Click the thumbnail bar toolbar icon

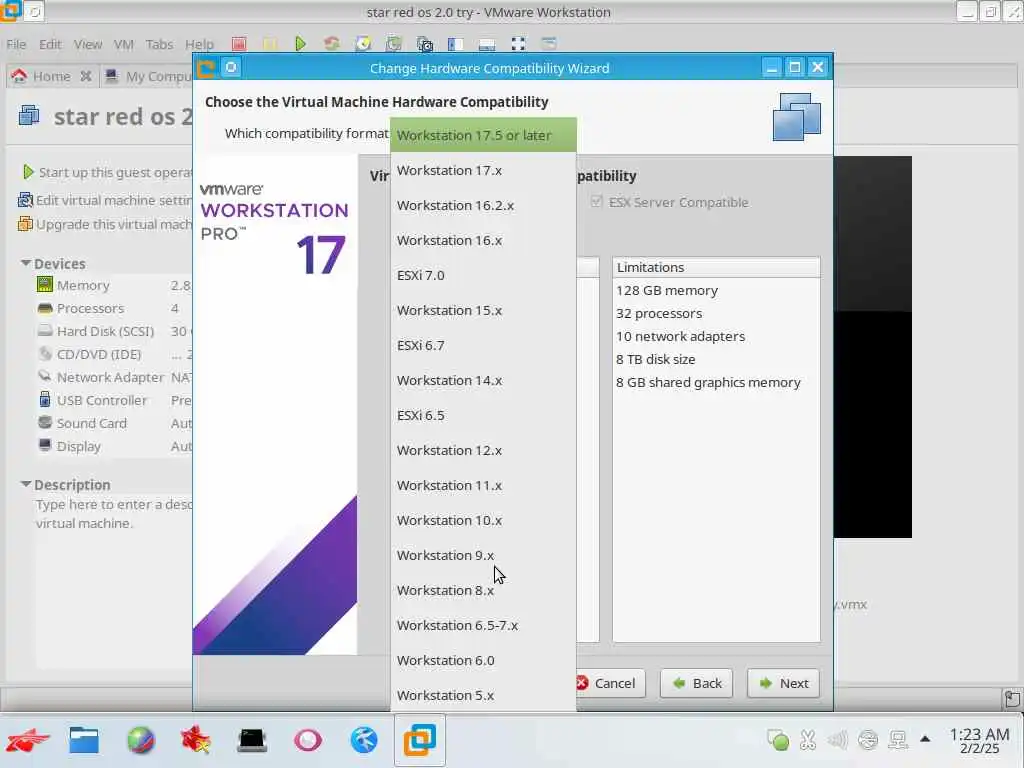pyautogui.click(x=487, y=44)
